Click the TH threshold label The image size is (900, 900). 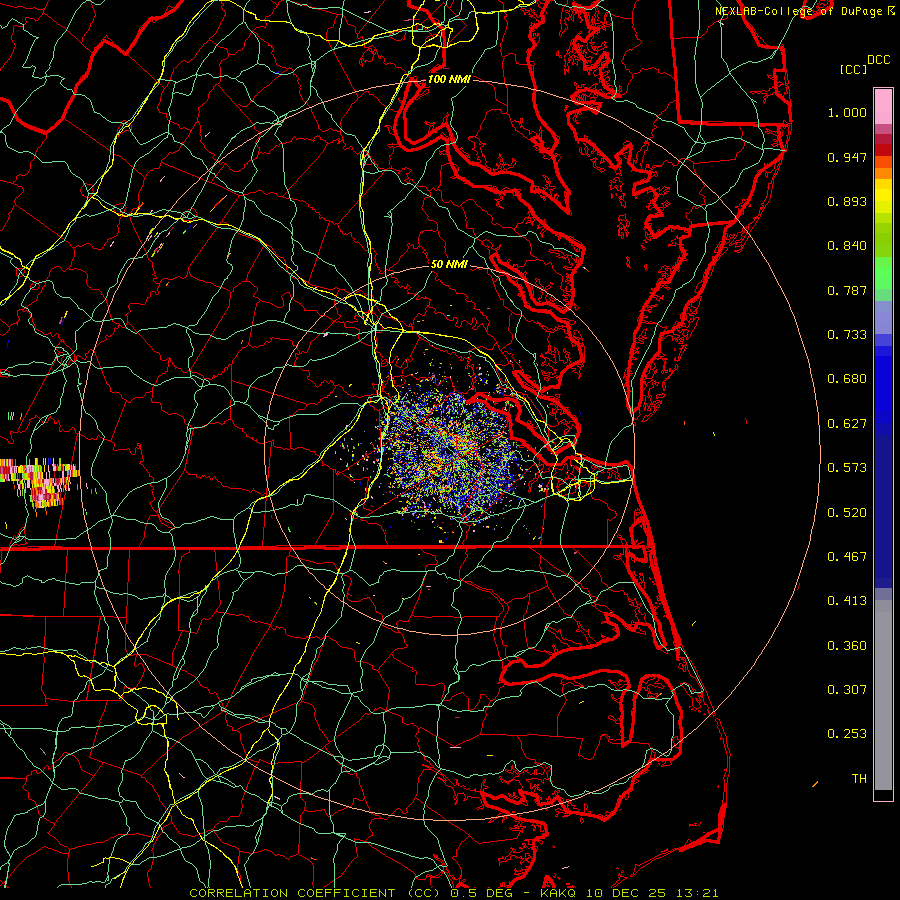click(859, 779)
